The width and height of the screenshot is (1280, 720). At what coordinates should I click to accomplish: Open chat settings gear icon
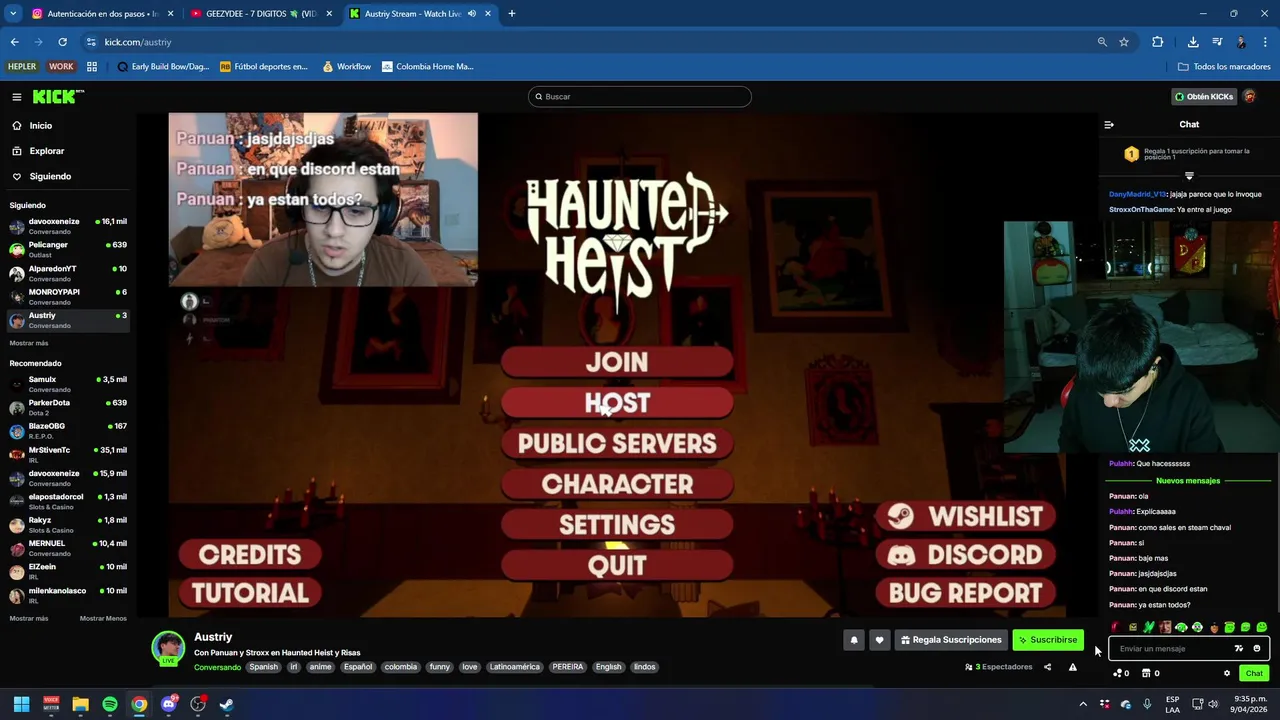(x=1227, y=673)
